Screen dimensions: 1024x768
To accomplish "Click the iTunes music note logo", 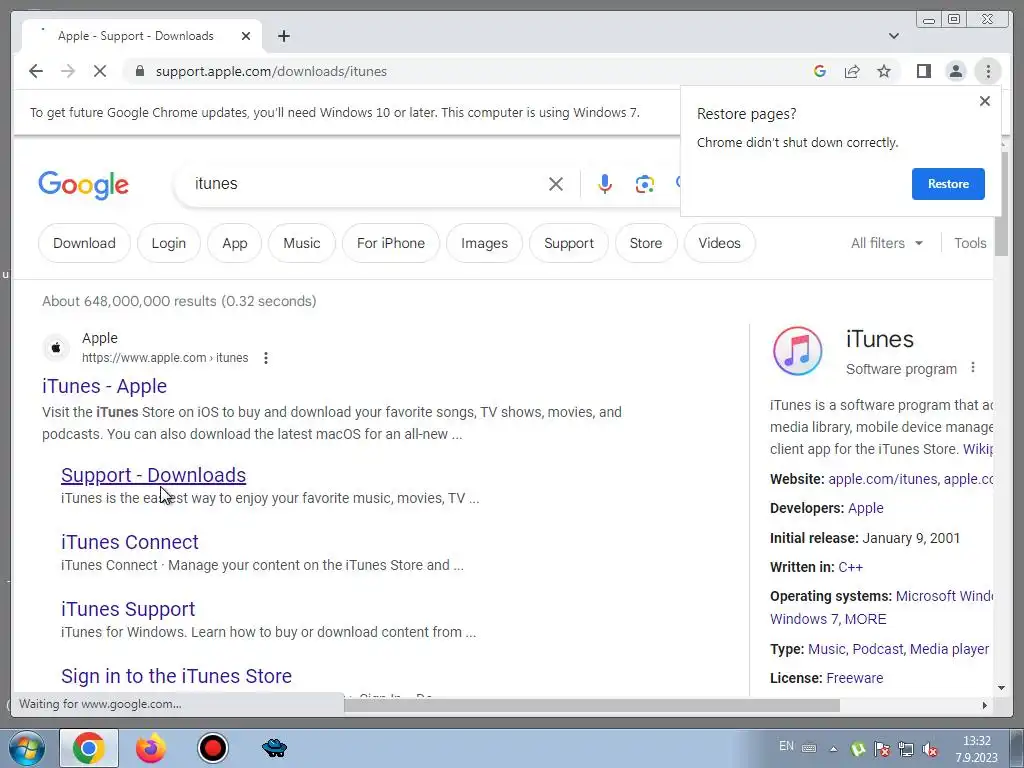I will [x=797, y=351].
